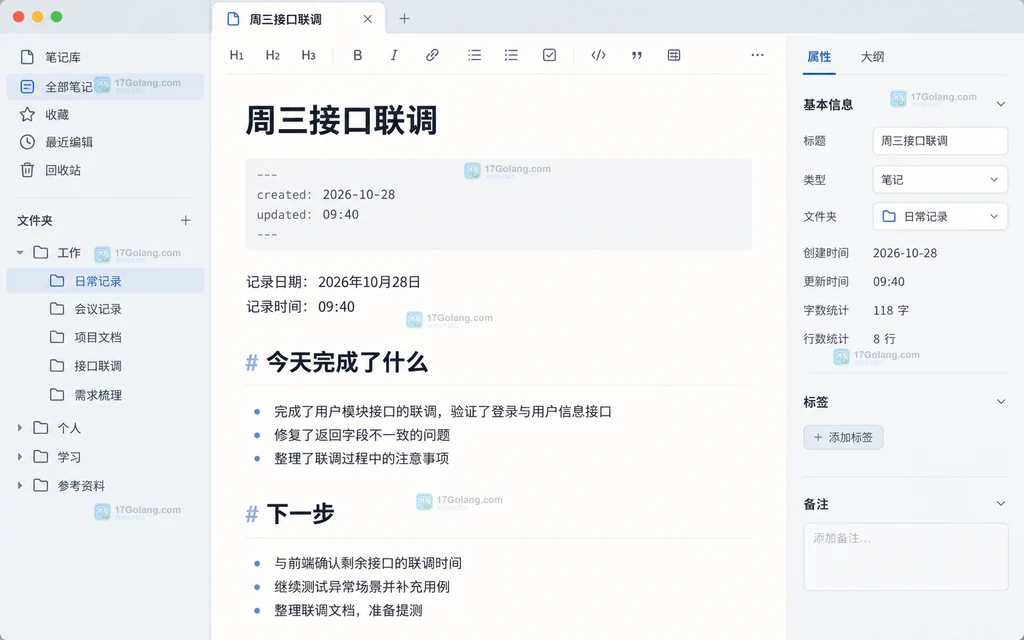The image size is (1024, 640).
Task: Edit the 标题 input field
Action: tap(940, 141)
